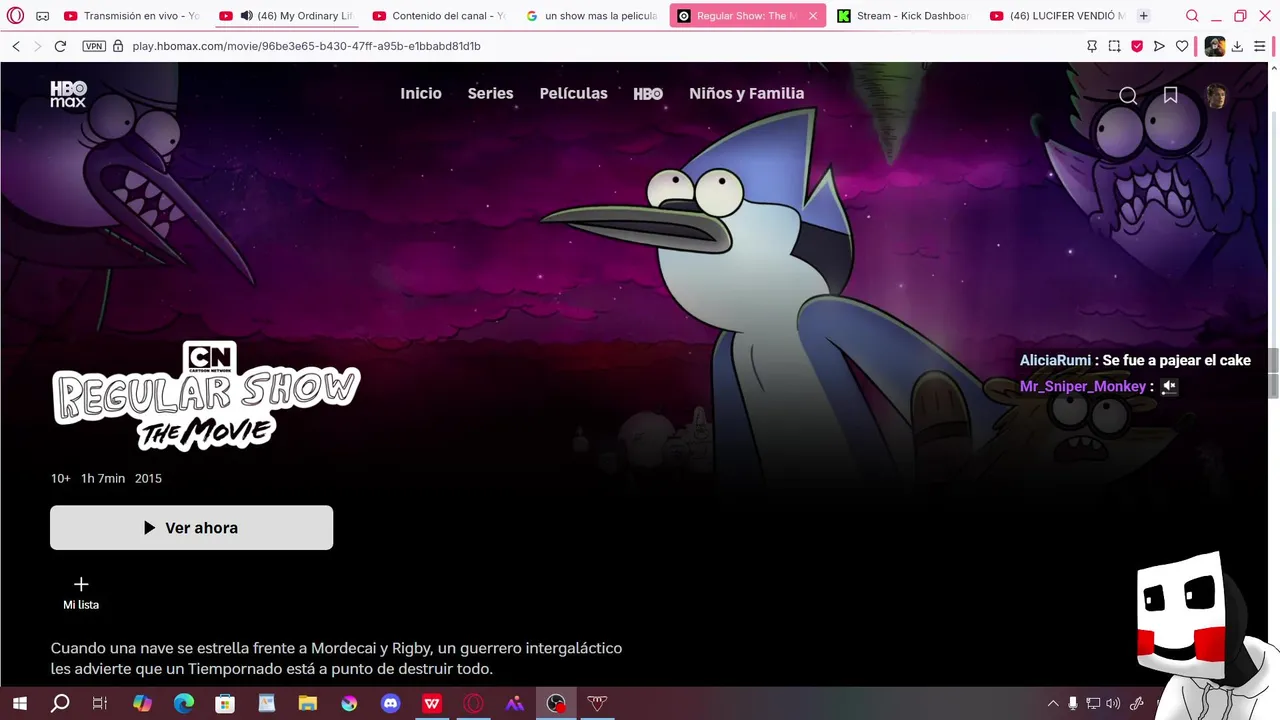
Task: Open the Windows Start menu
Action: coord(19,704)
